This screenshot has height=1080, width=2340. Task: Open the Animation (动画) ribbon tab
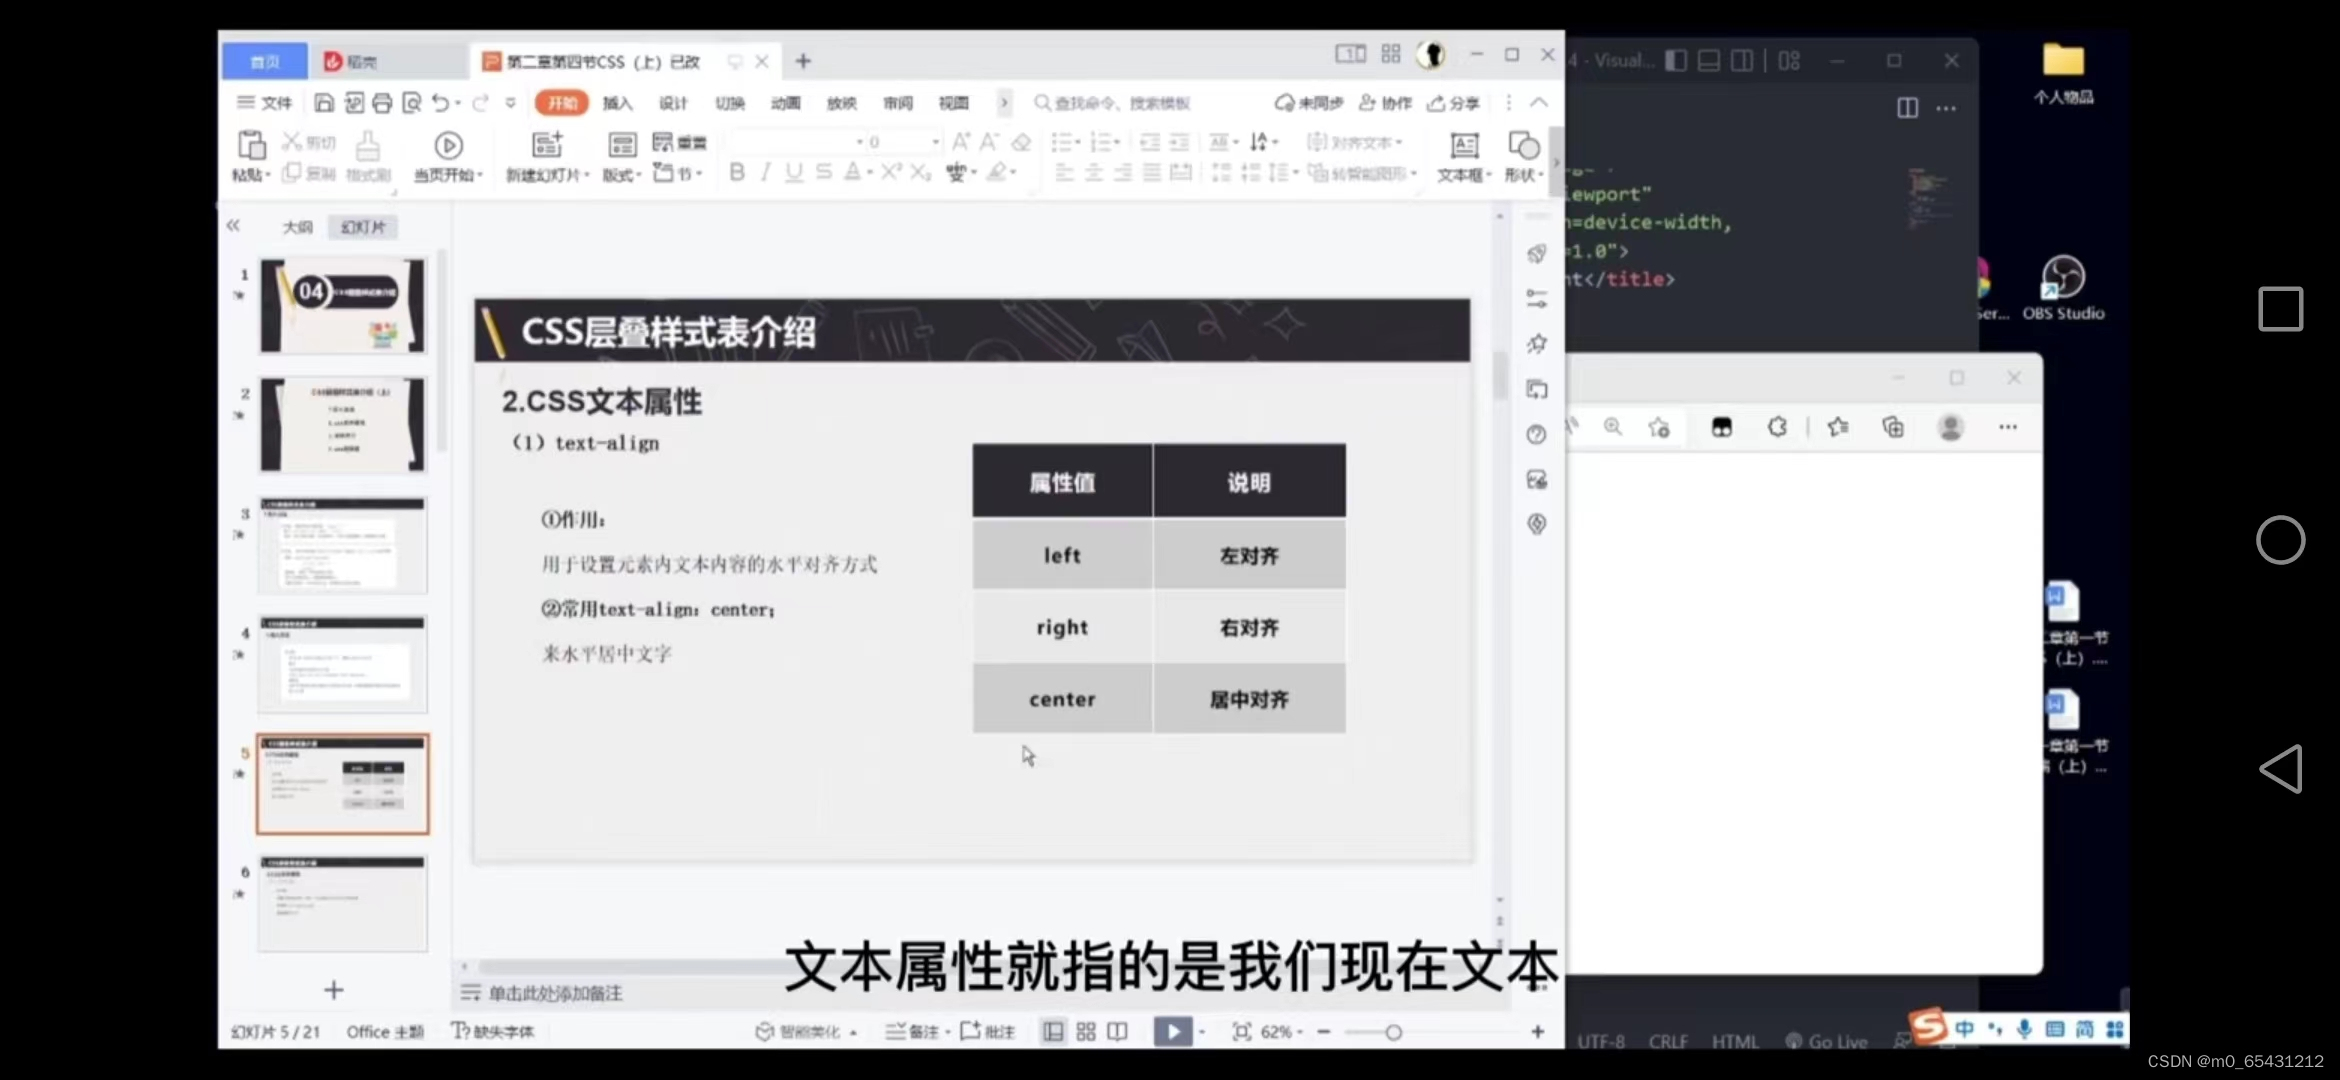(786, 103)
